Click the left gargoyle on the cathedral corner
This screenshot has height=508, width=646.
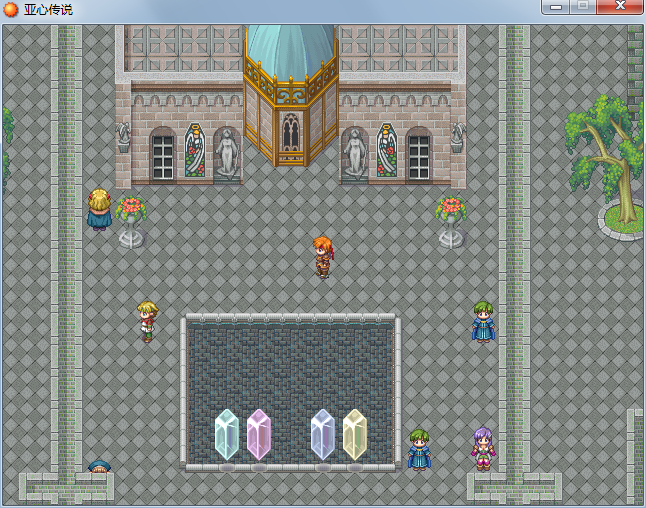tap(123, 138)
